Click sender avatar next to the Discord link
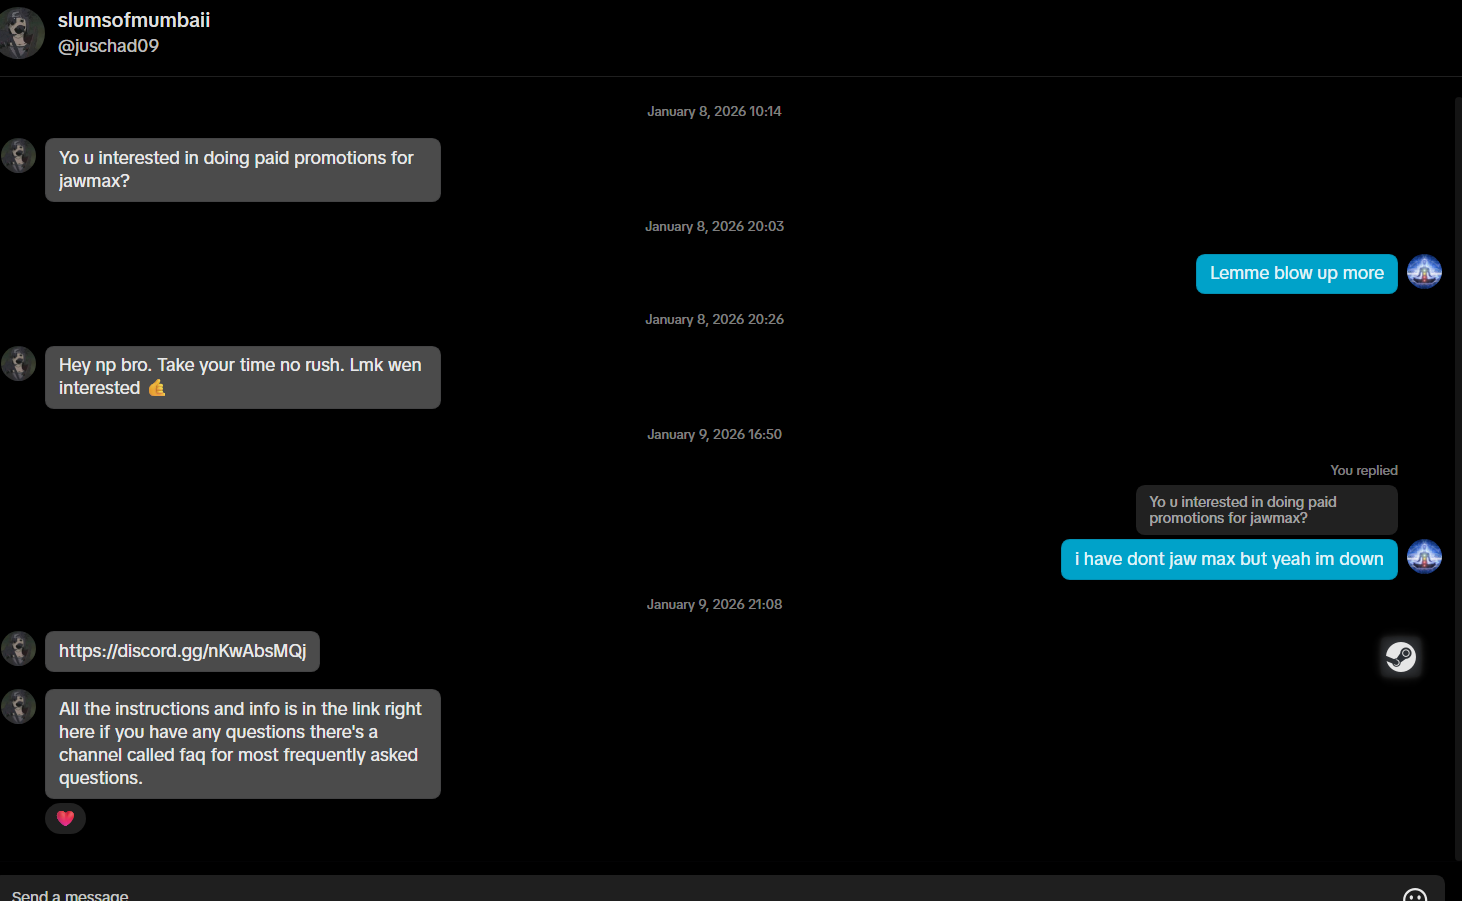 [x=19, y=649]
